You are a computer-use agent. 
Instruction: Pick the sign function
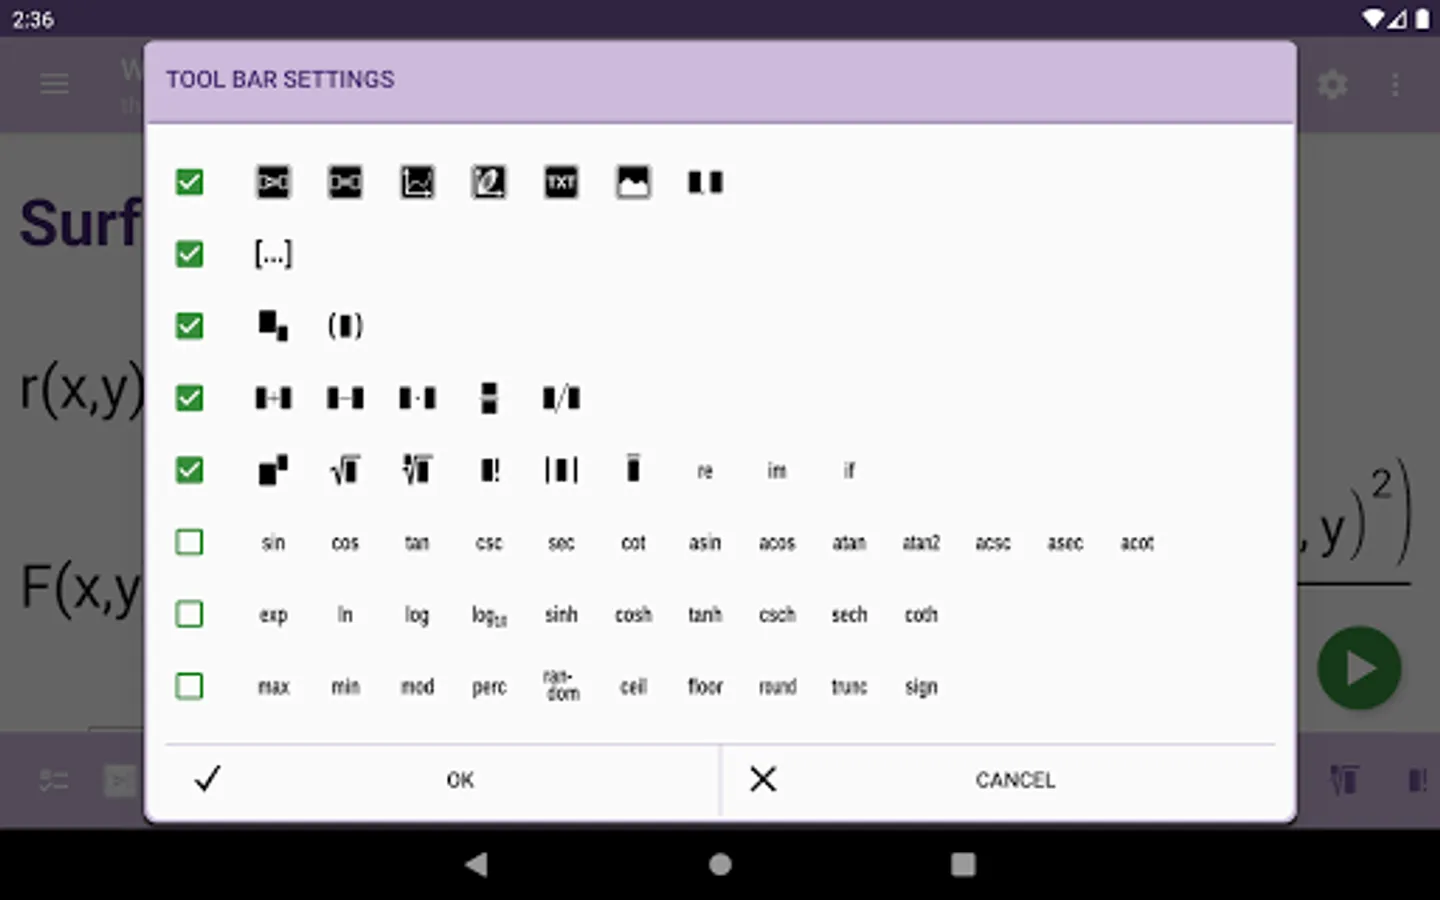(x=921, y=687)
